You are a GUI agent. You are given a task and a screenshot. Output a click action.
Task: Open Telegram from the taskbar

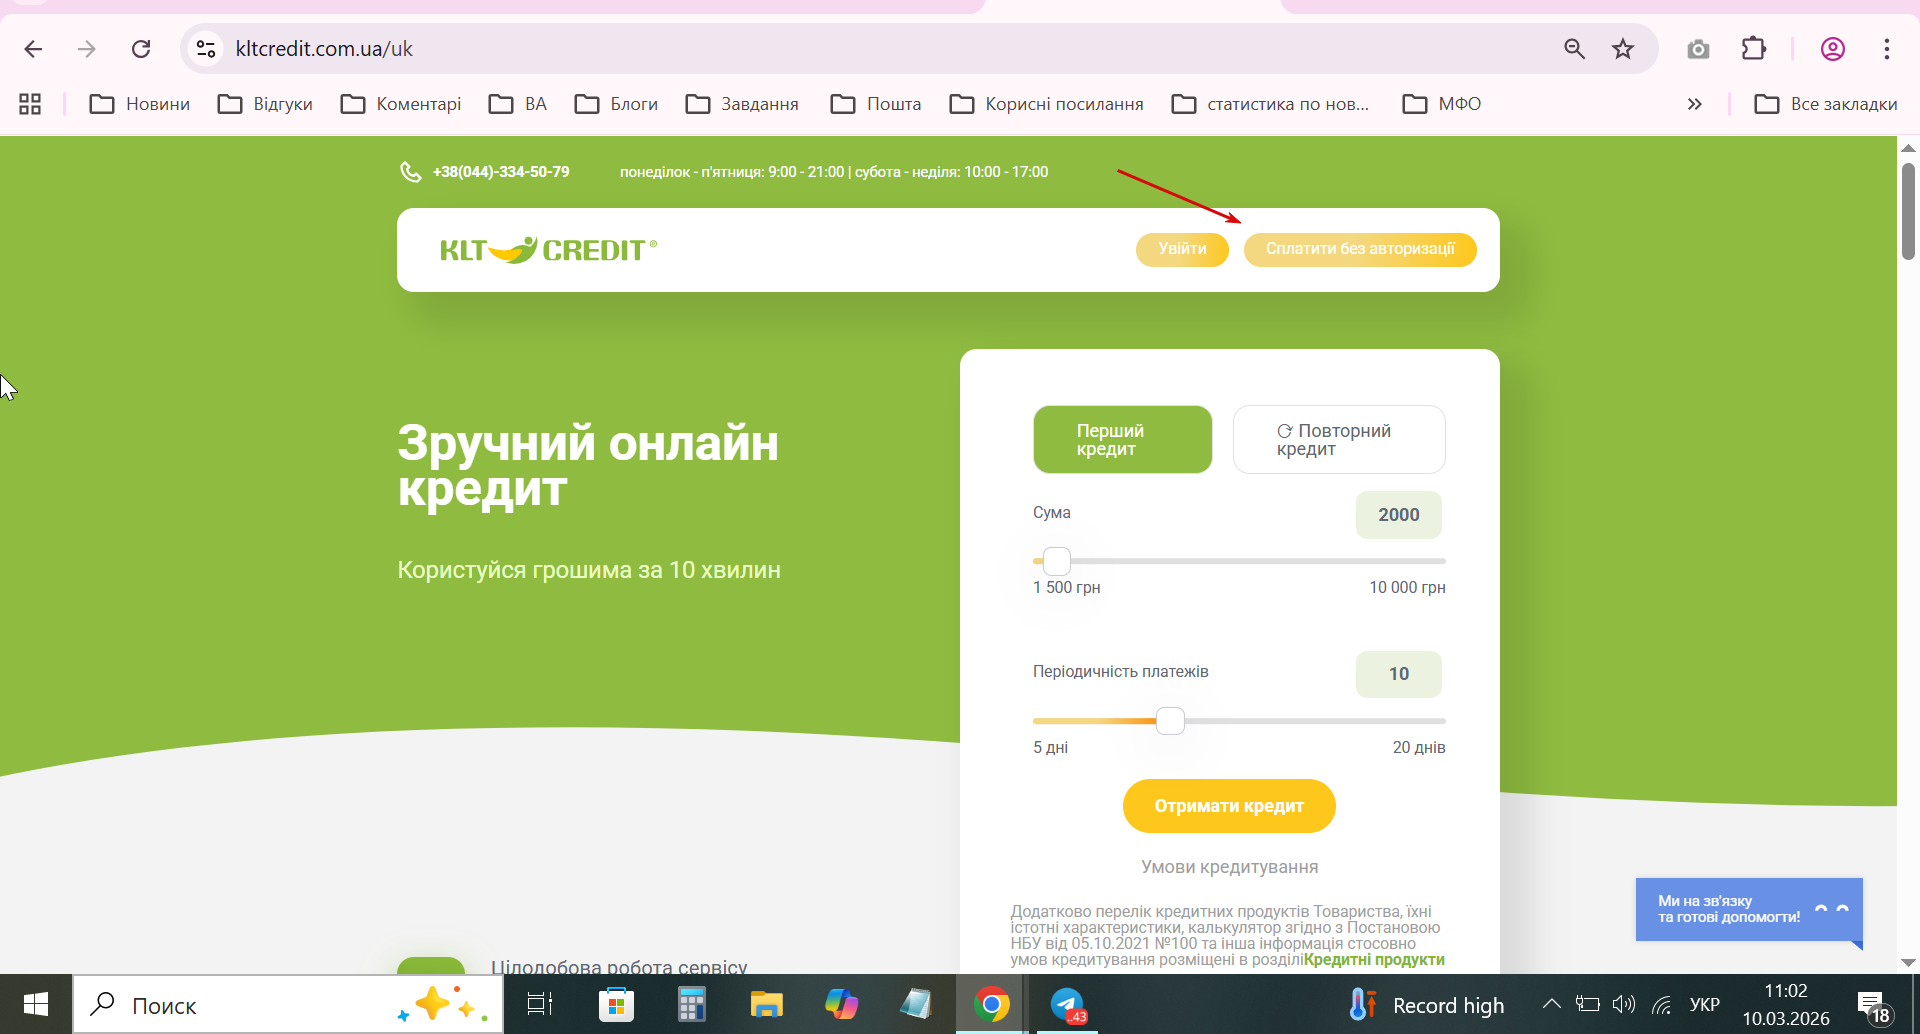click(x=1067, y=1004)
